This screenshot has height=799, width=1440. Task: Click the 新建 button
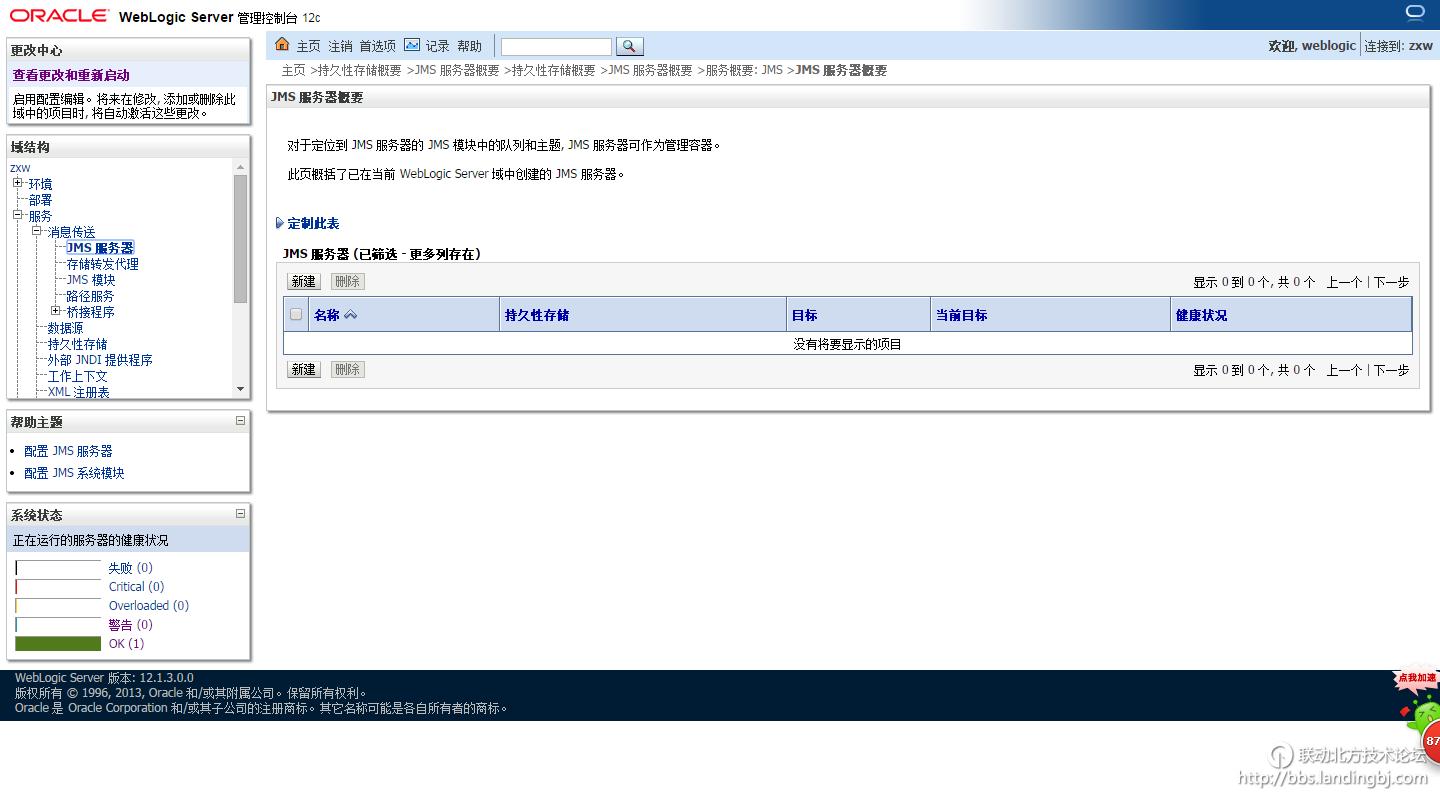[303, 281]
